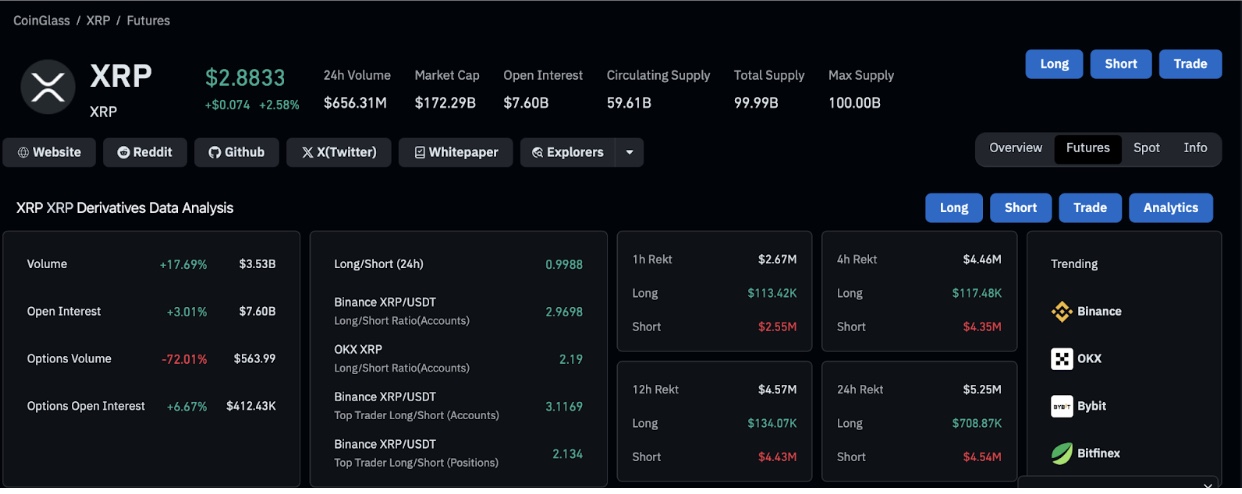Expand the Explorers dropdown arrow
The height and width of the screenshot is (494, 1242).
(x=629, y=152)
